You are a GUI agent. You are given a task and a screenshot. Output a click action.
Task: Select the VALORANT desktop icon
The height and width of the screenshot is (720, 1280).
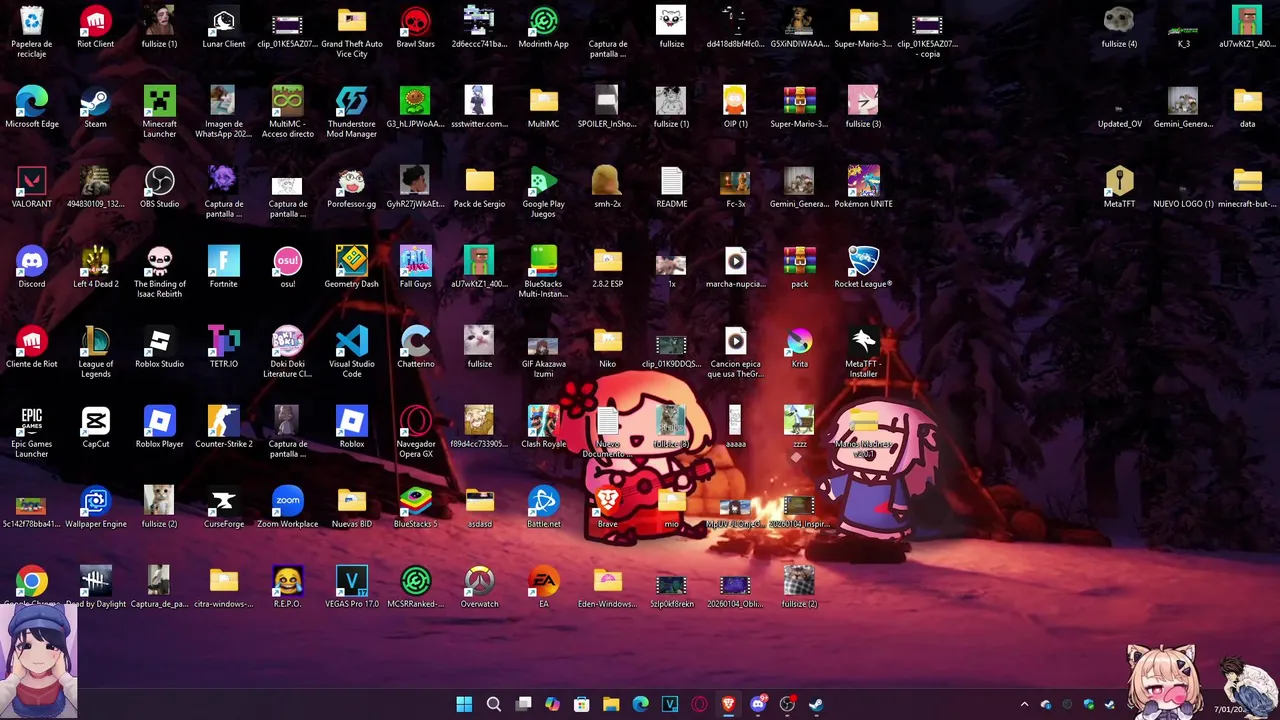click(32, 182)
